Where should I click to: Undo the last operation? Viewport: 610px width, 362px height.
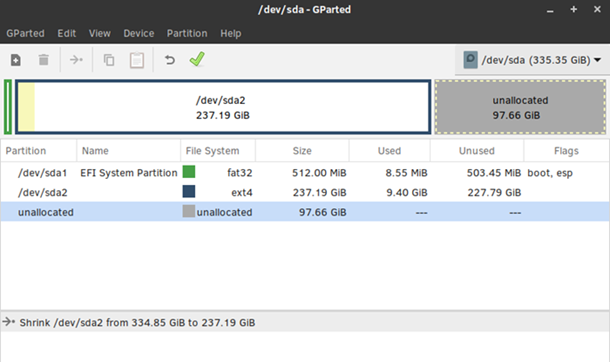(170, 60)
